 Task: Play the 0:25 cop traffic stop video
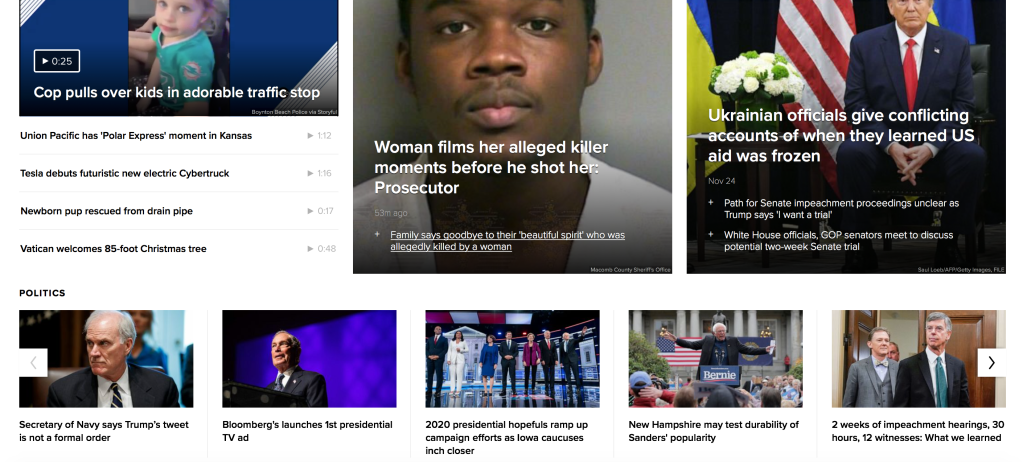56,61
